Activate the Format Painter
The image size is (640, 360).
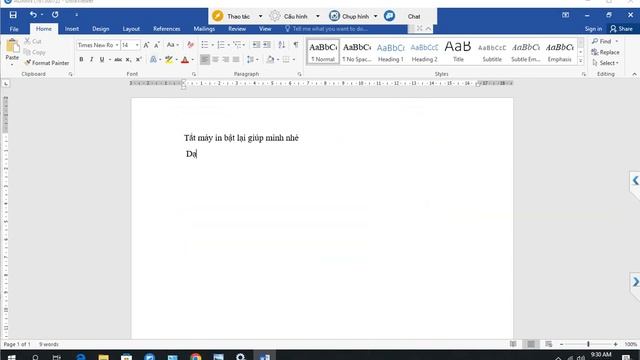pos(47,63)
